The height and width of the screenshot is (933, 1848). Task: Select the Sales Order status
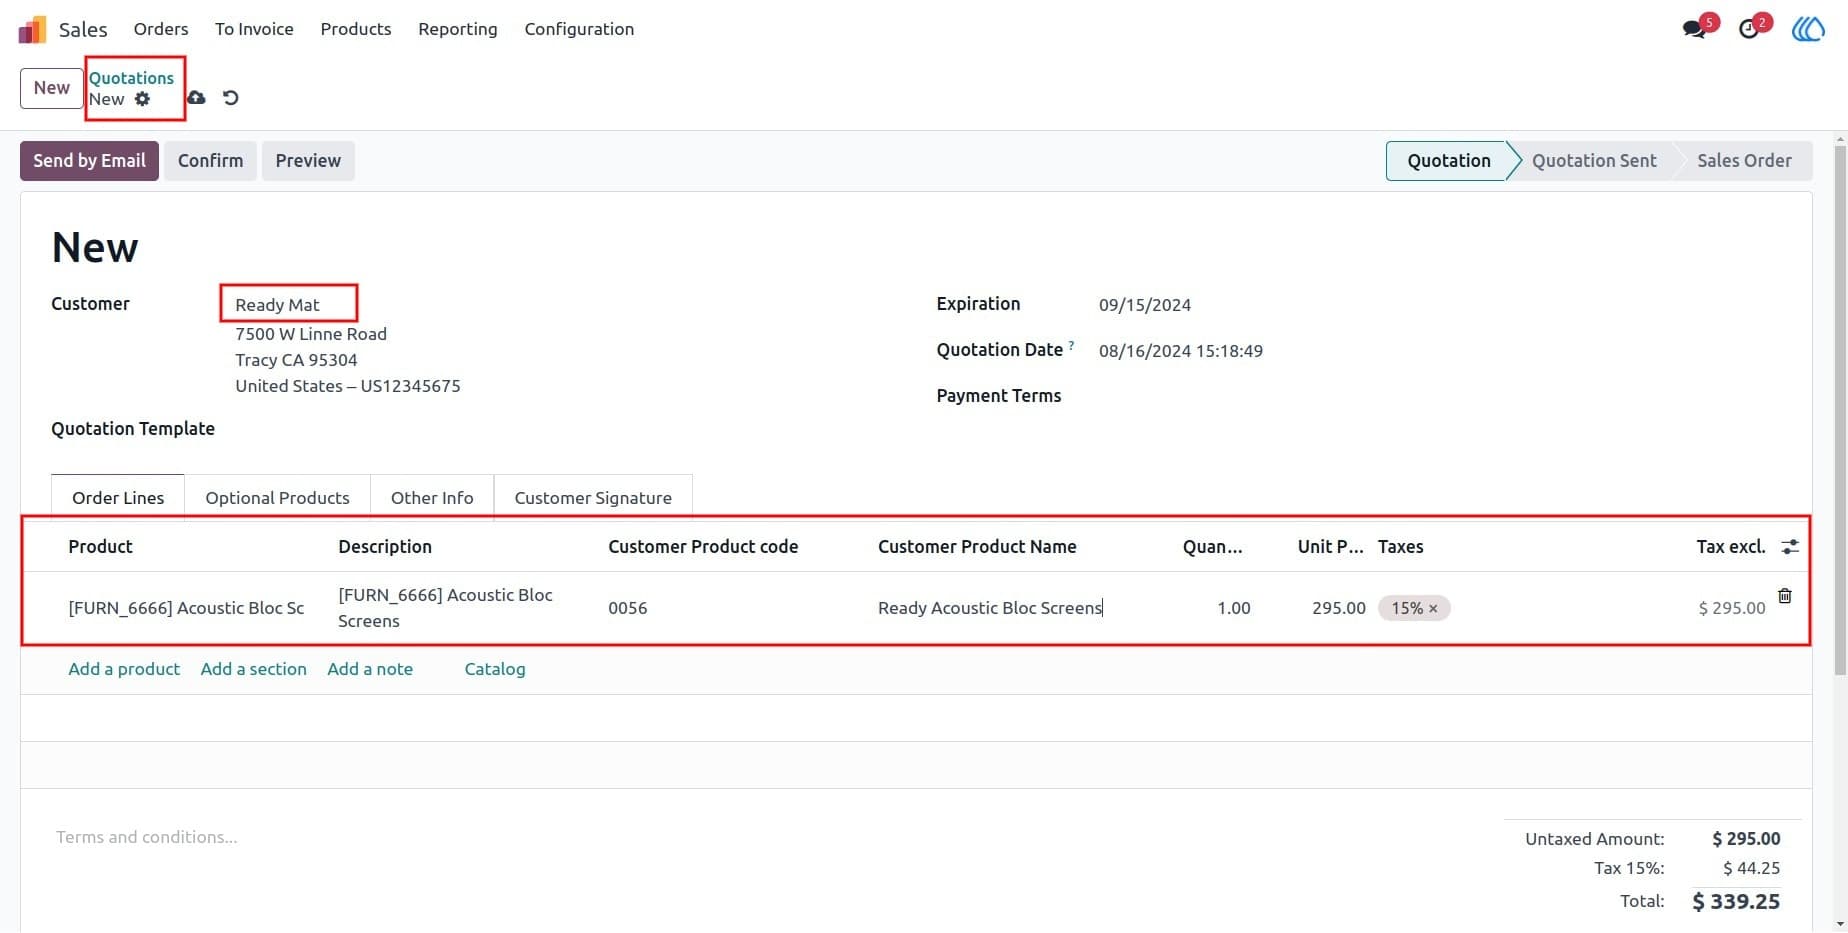tap(1744, 161)
